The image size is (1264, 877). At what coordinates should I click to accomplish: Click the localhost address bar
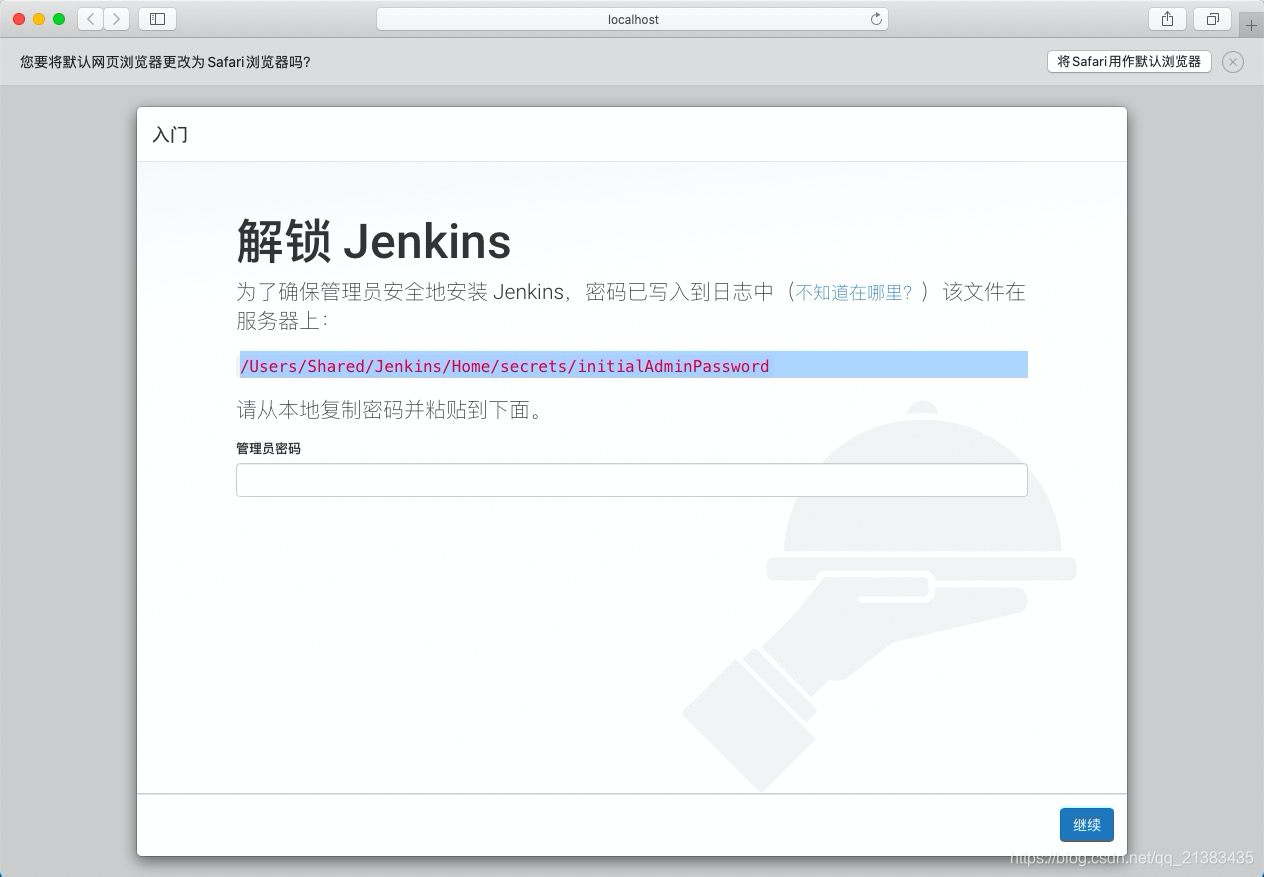632,19
